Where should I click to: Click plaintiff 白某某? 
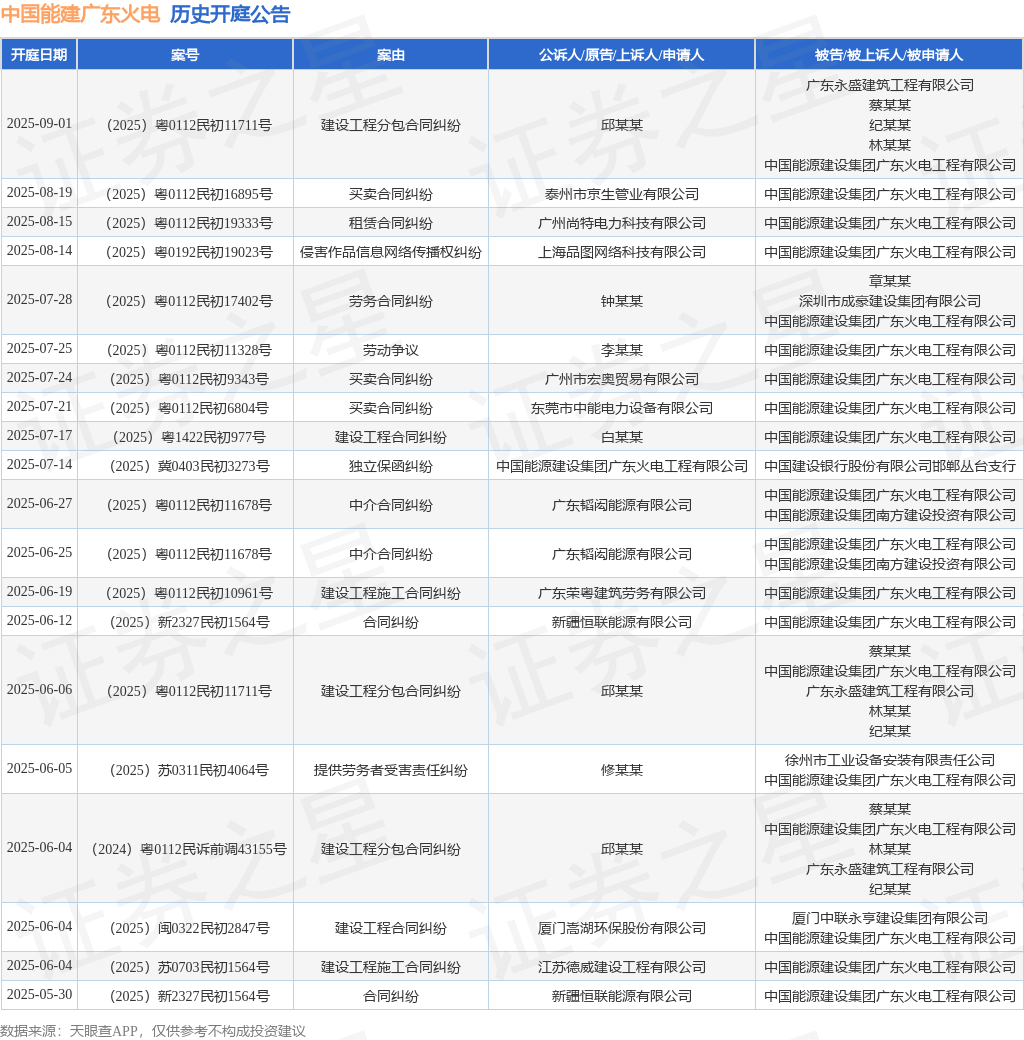(x=621, y=438)
